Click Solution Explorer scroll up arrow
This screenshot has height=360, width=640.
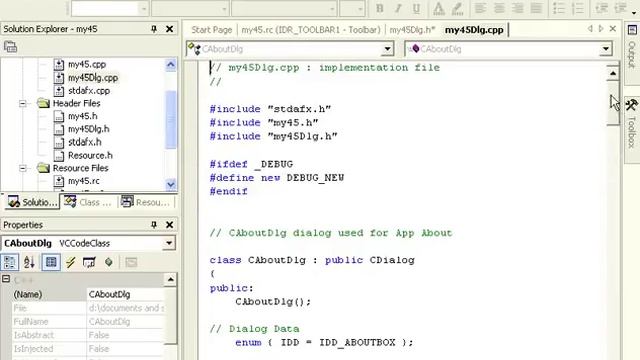[x=171, y=65]
